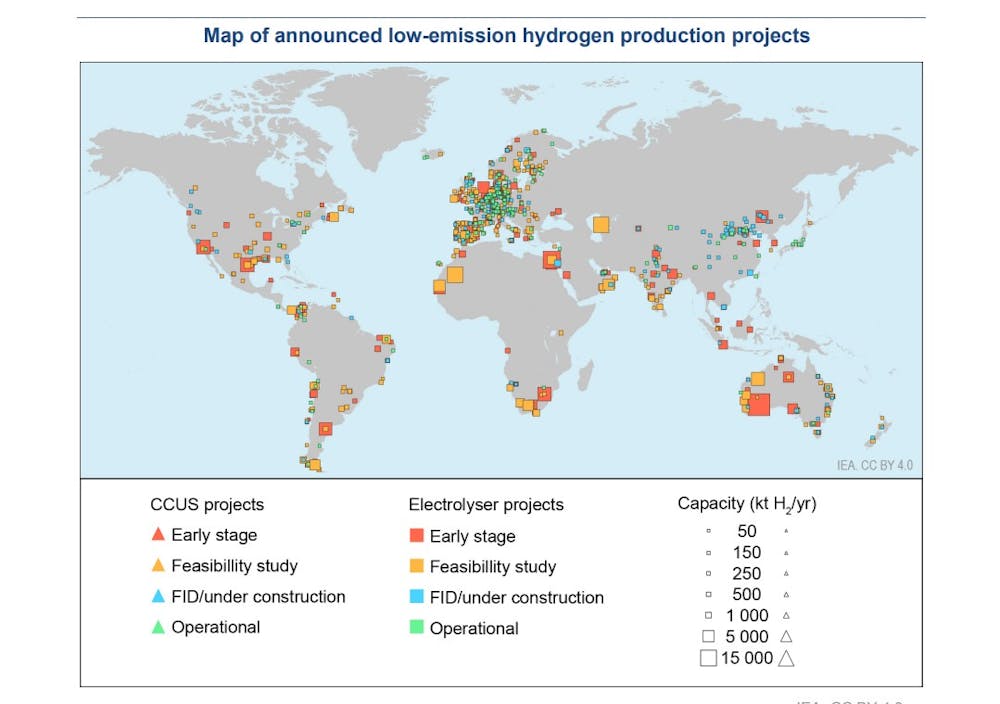Click the tiny square beside capacity 150
Image resolution: width=1000 pixels, height=704 pixels.
tap(708, 552)
